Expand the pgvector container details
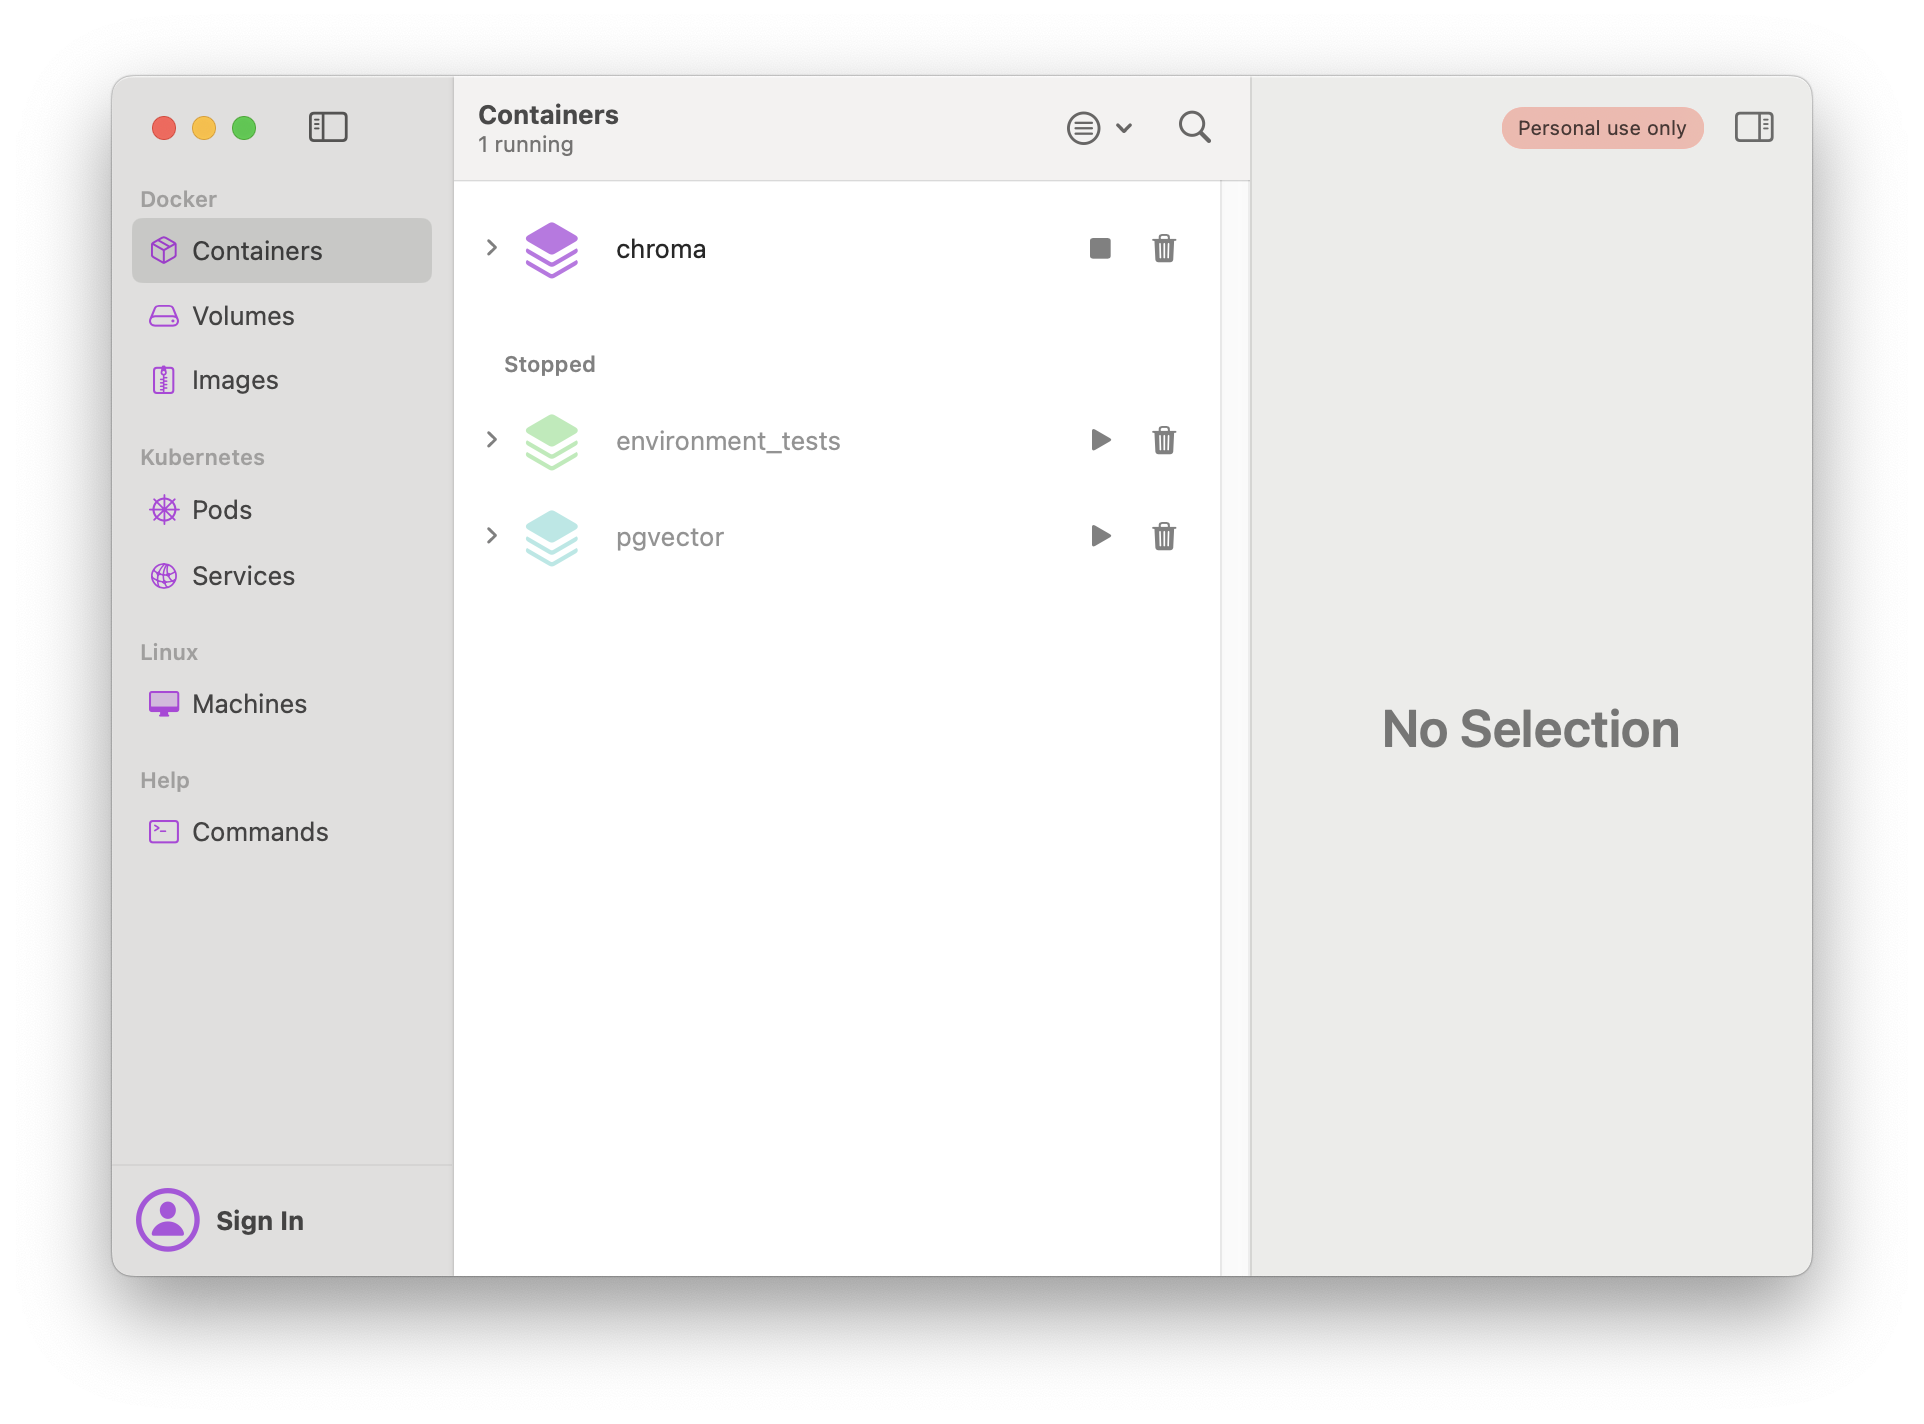Image resolution: width=1924 pixels, height=1424 pixels. tap(492, 535)
